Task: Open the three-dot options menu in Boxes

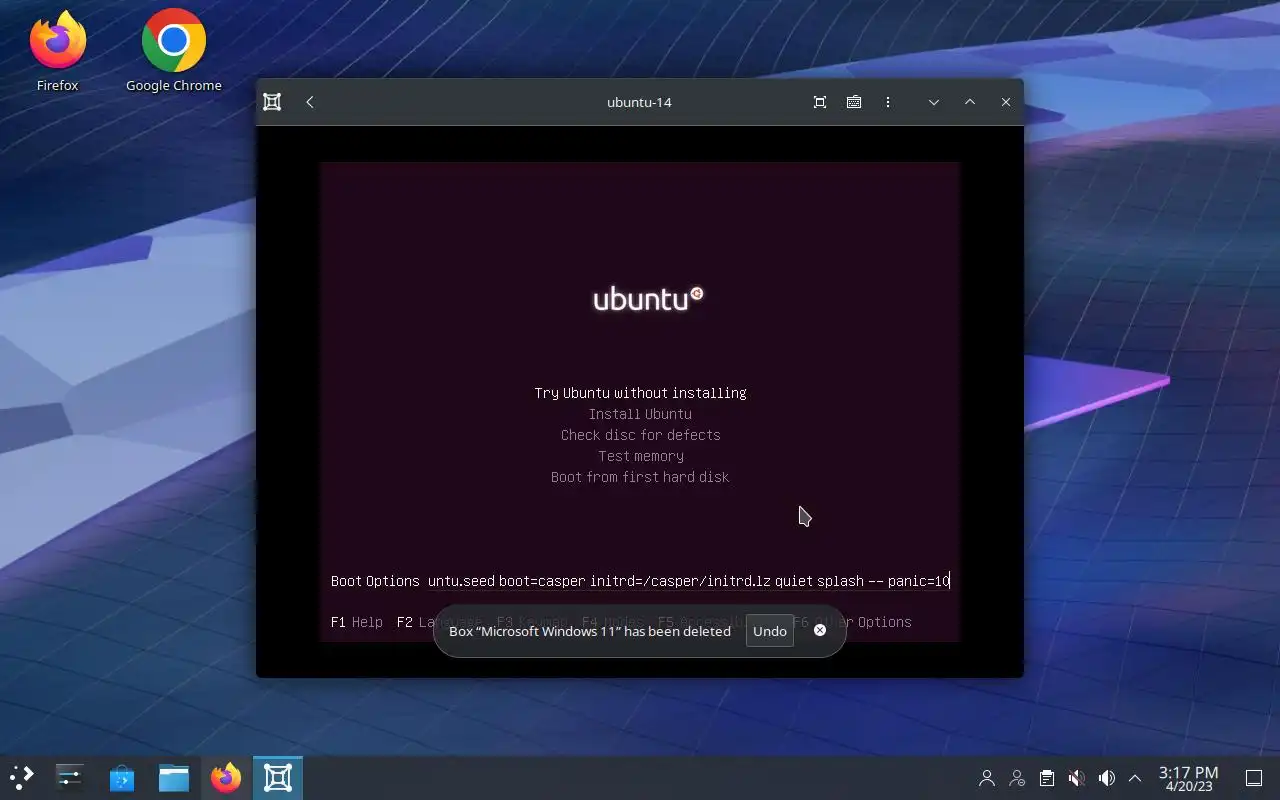Action: 888,102
